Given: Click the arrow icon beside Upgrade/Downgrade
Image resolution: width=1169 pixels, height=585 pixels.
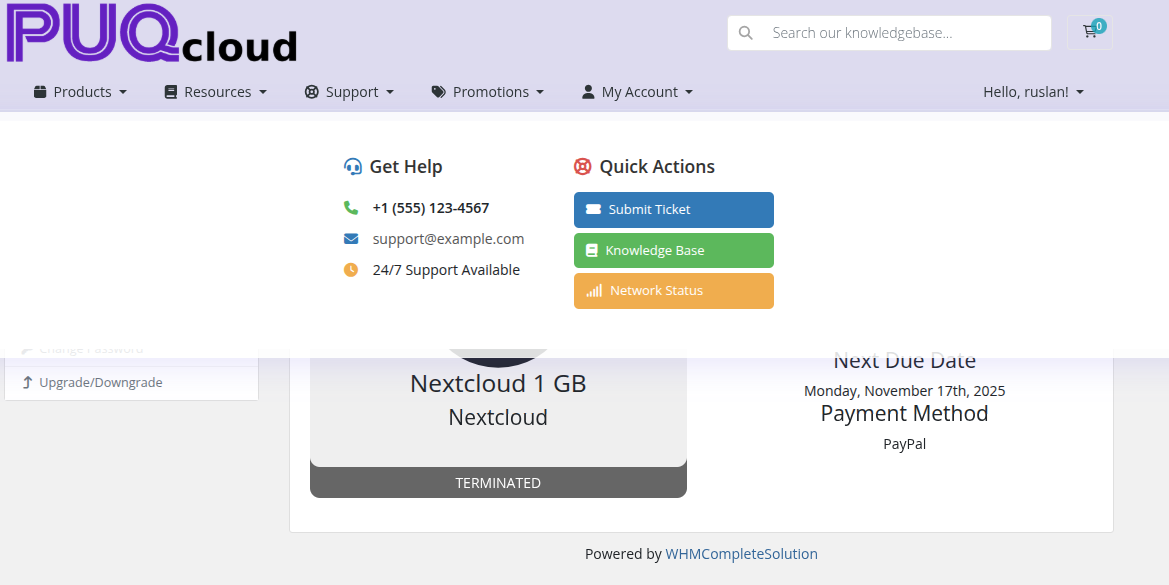Looking at the screenshot, I should click(x=26, y=381).
